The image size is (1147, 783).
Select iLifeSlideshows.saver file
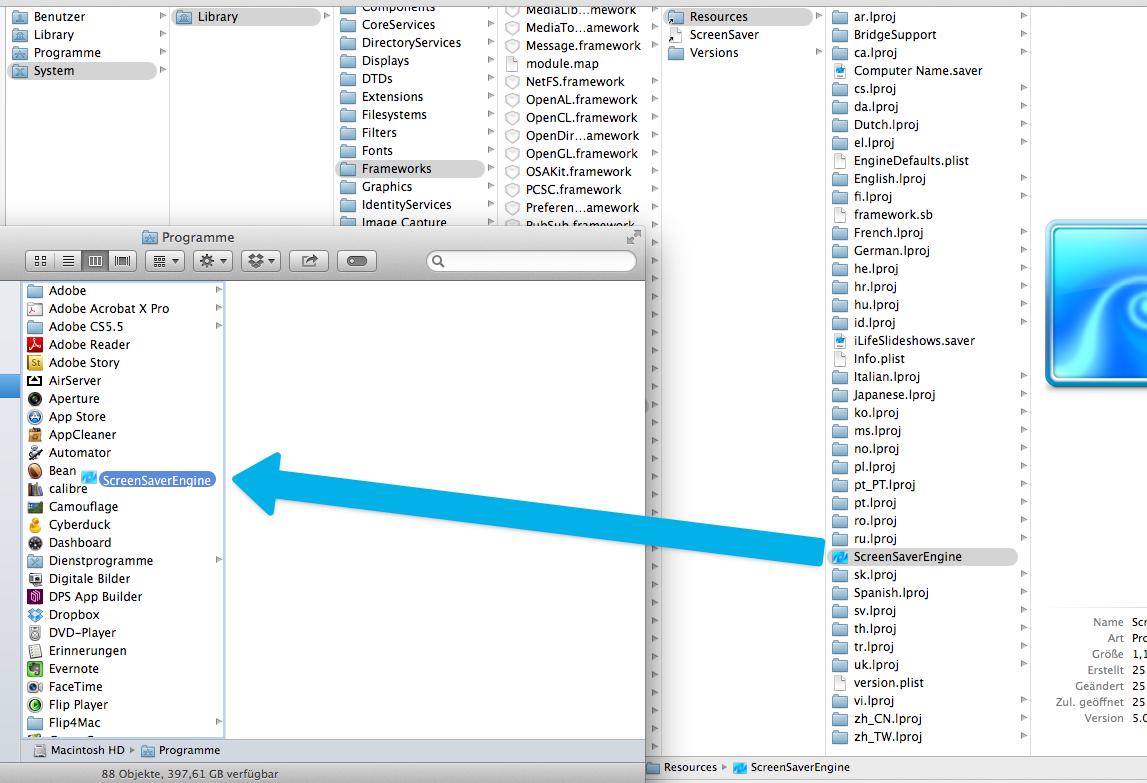point(914,341)
